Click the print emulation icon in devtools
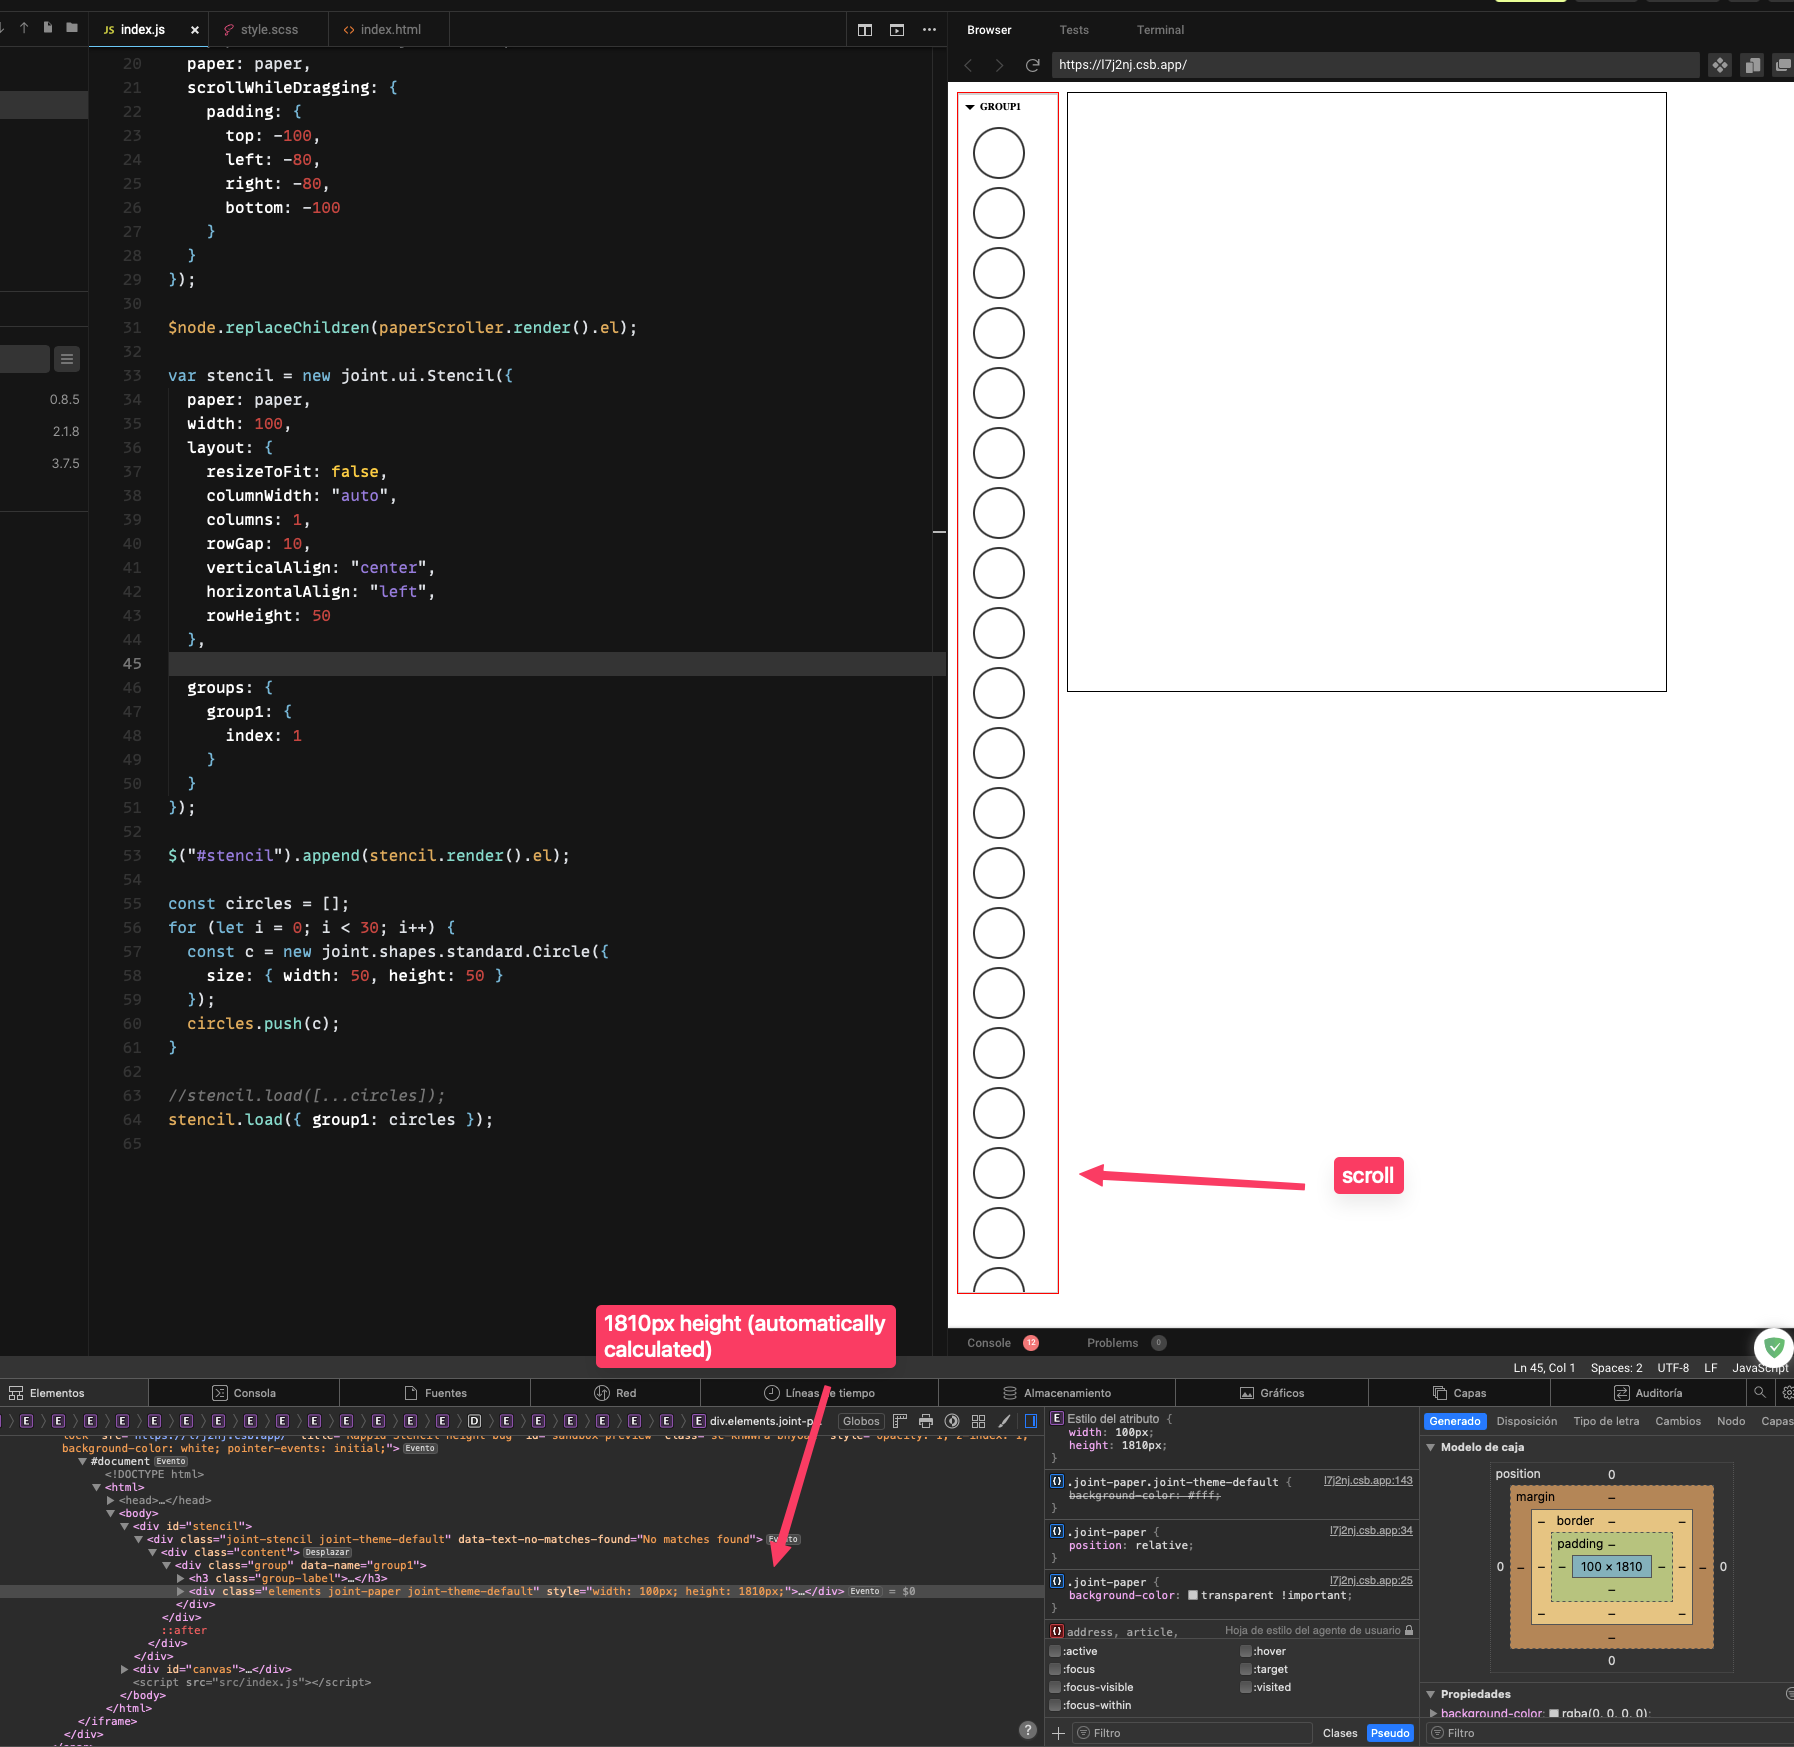The image size is (1794, 1747). pos(925,1421)
